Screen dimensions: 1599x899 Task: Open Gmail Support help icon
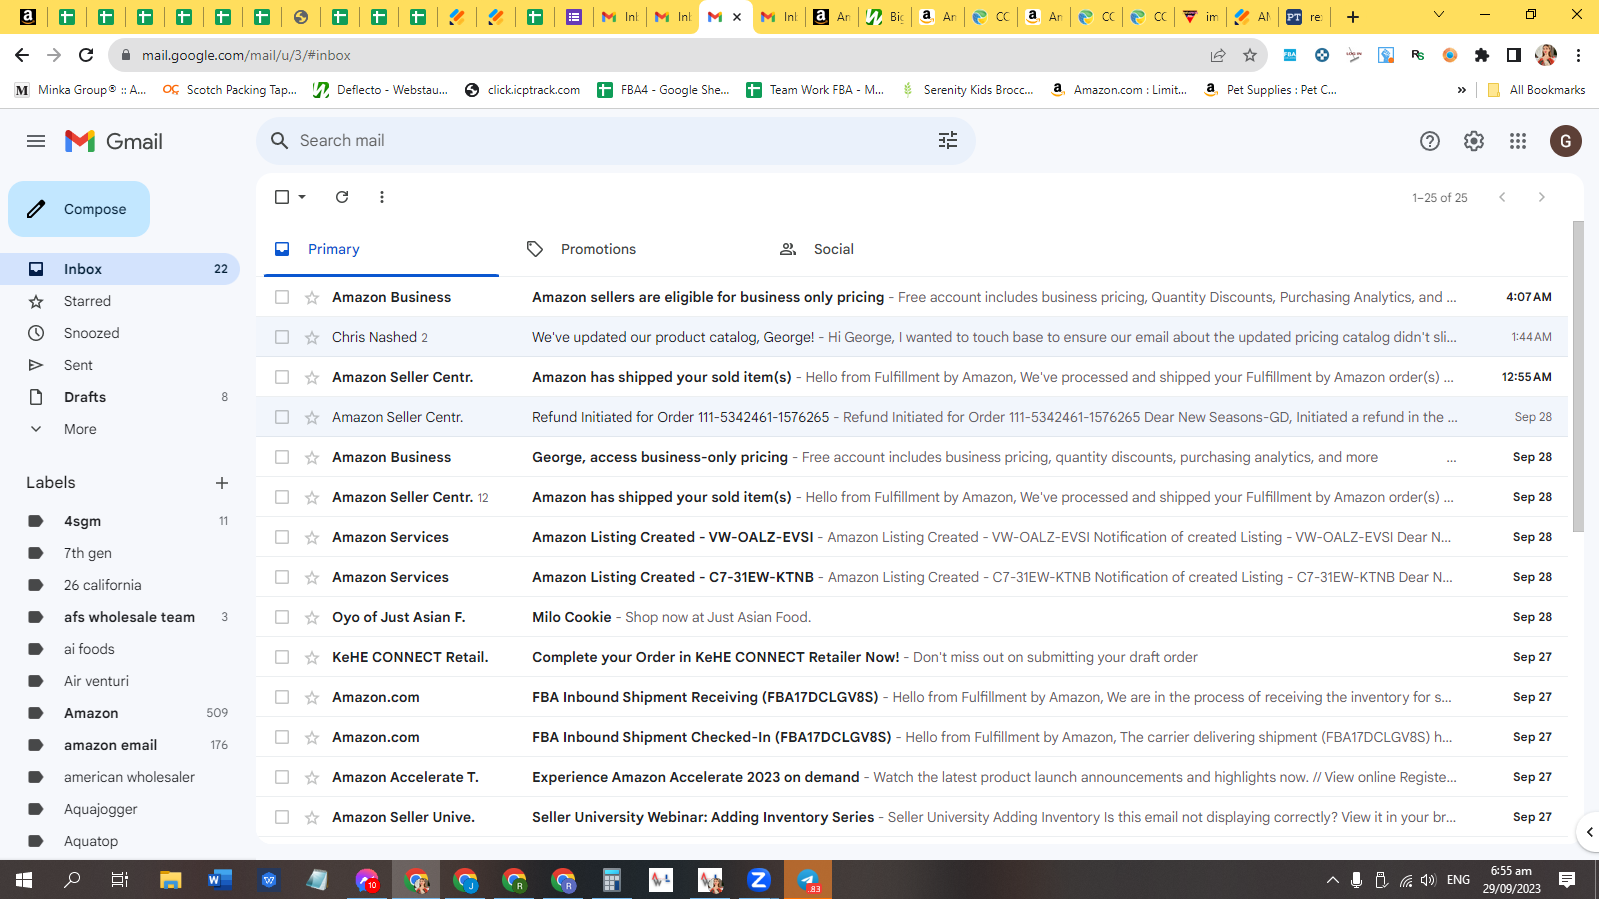1430,141
